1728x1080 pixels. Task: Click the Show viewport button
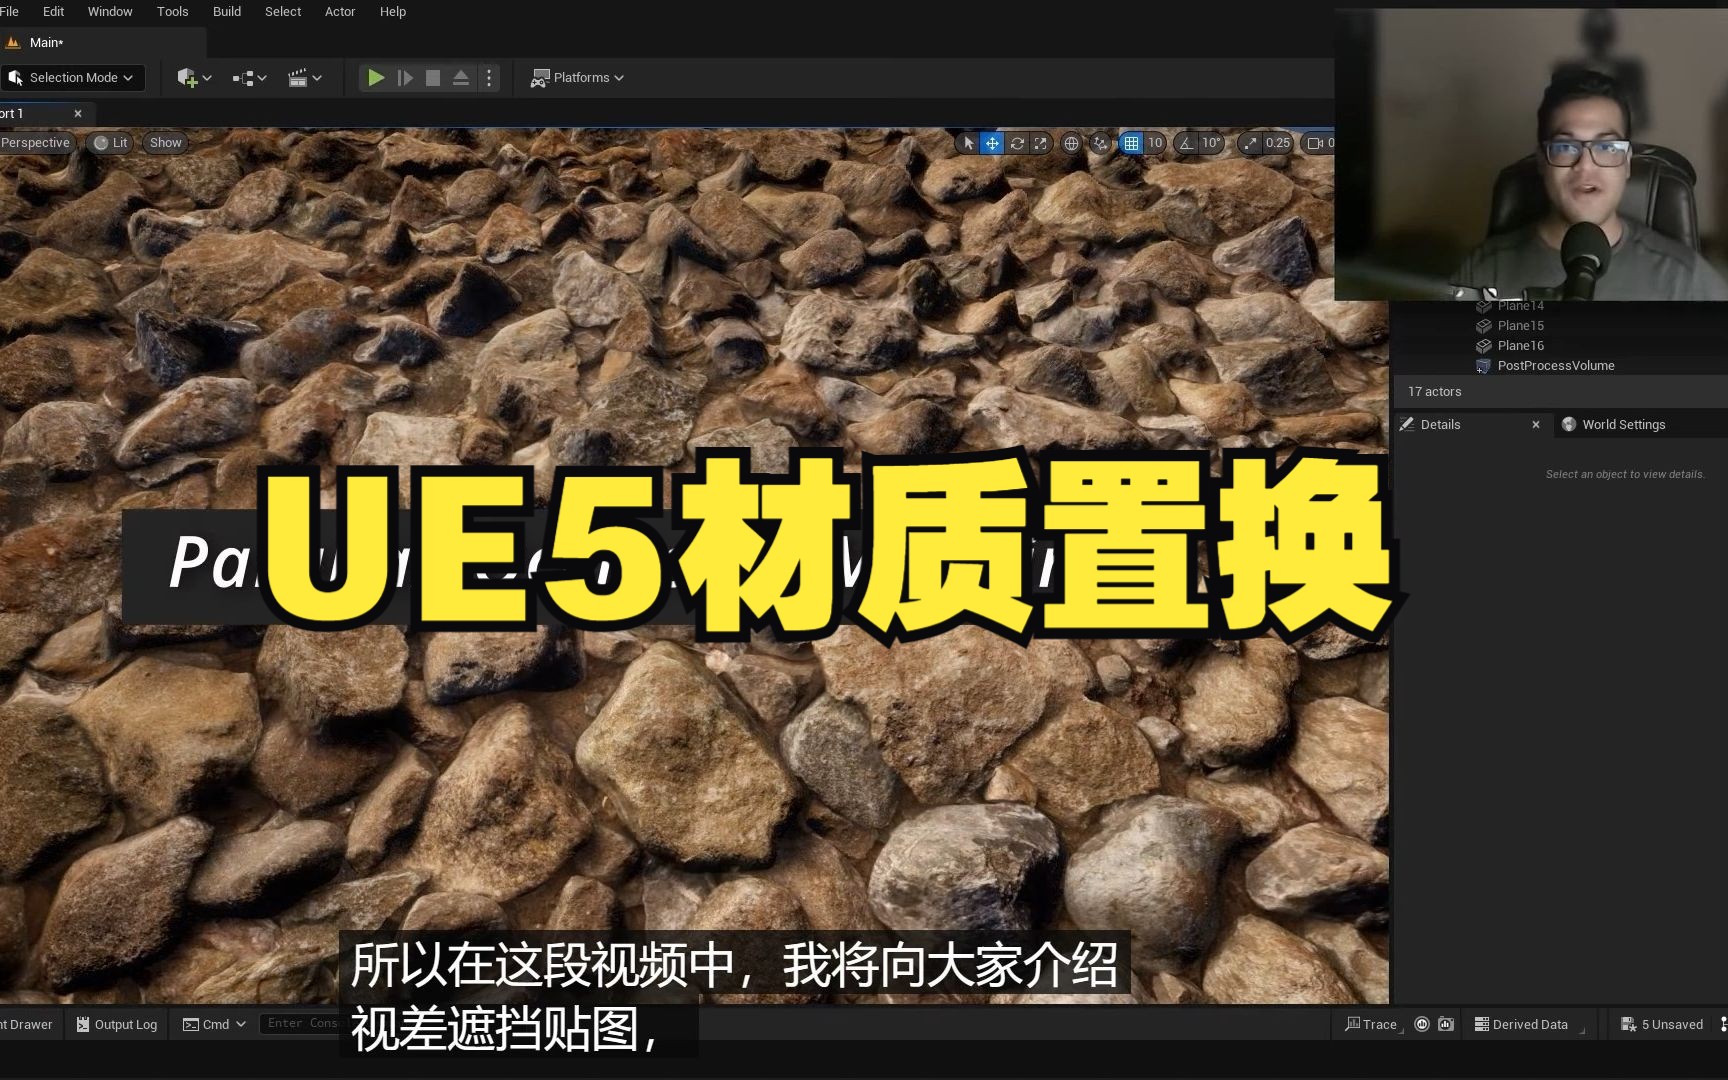164,142
